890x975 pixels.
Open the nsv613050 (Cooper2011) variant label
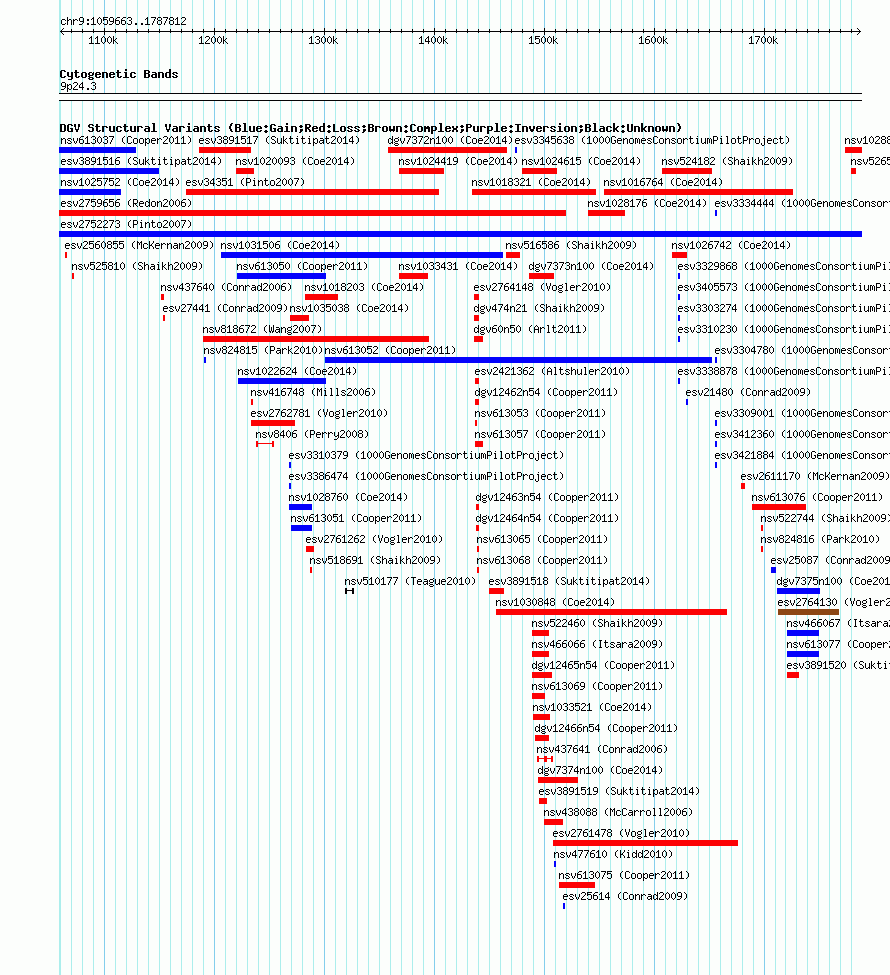click(x=302, y=266)
